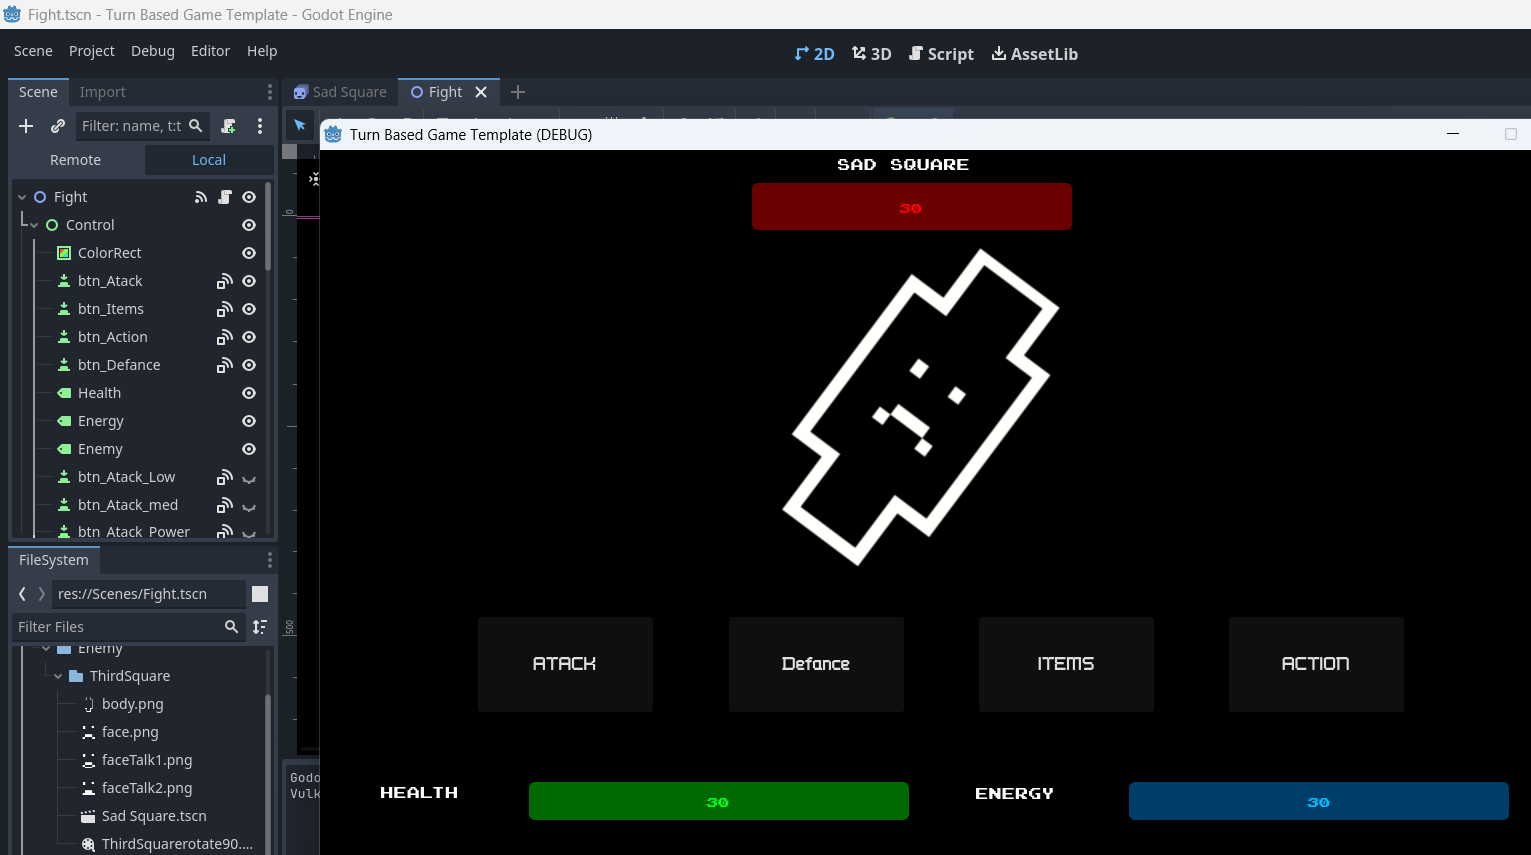The width and height of the screenshot is (1531, 855).
Task: Click the Defance button in game
Action: pos(816,664)
